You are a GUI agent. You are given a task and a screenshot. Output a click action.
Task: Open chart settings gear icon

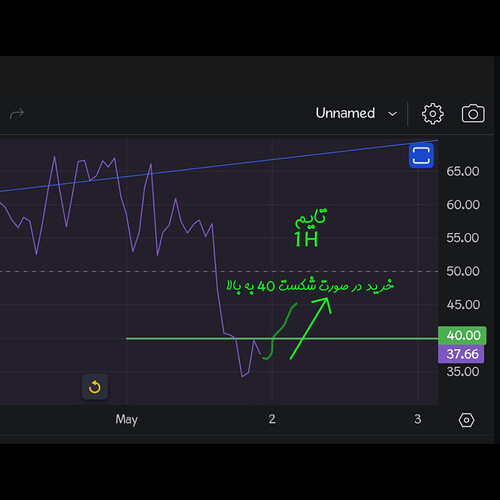[x=432, y=114]
